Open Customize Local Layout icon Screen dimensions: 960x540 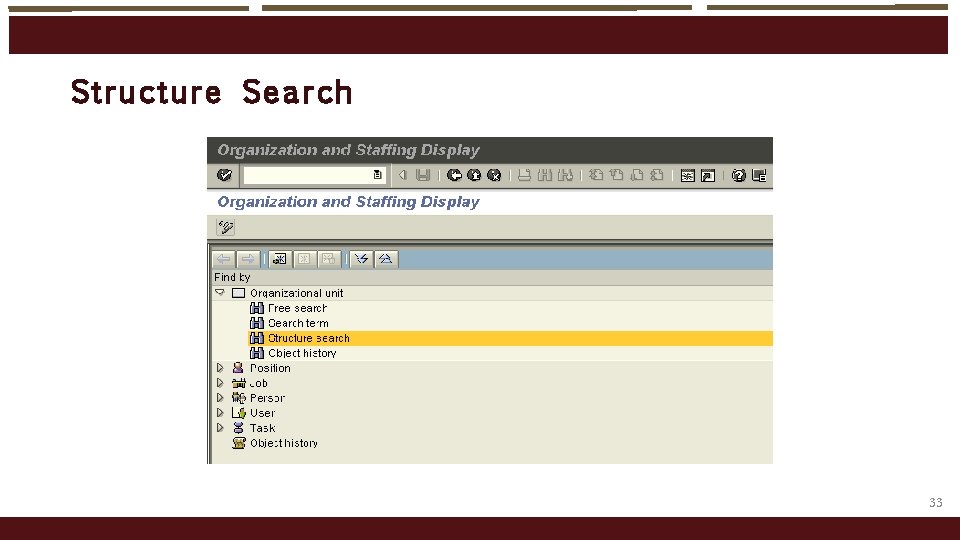click(759, 176)
